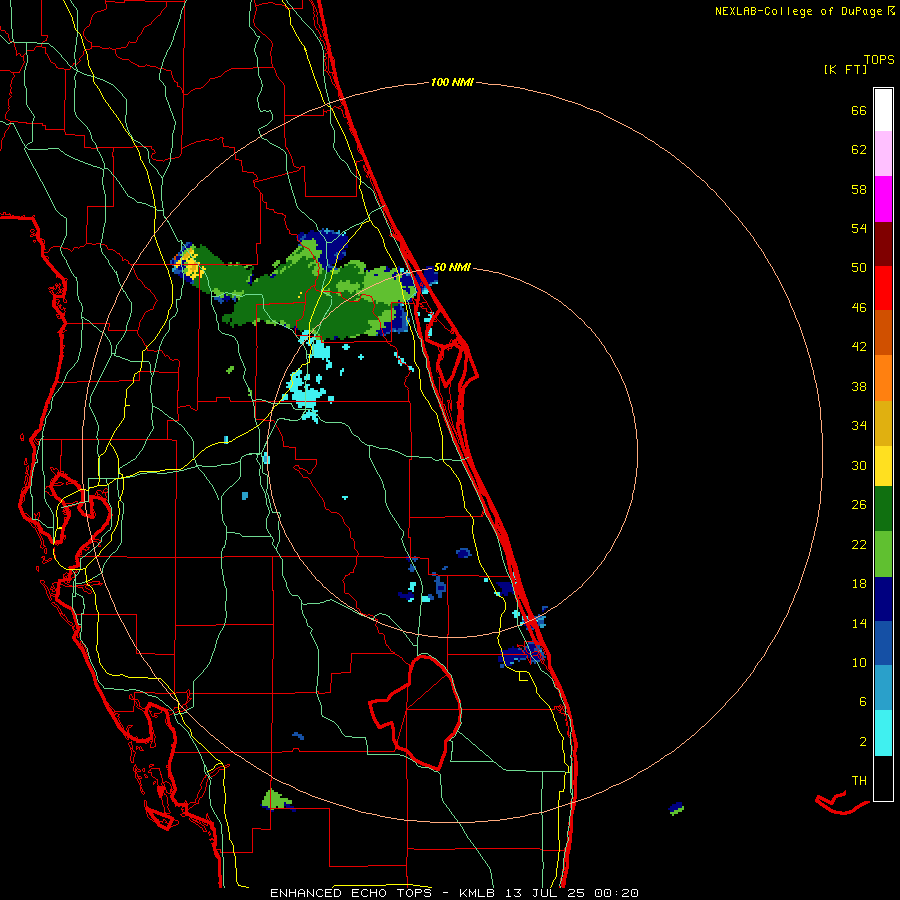Click the legend value "42"

[859, 346]
